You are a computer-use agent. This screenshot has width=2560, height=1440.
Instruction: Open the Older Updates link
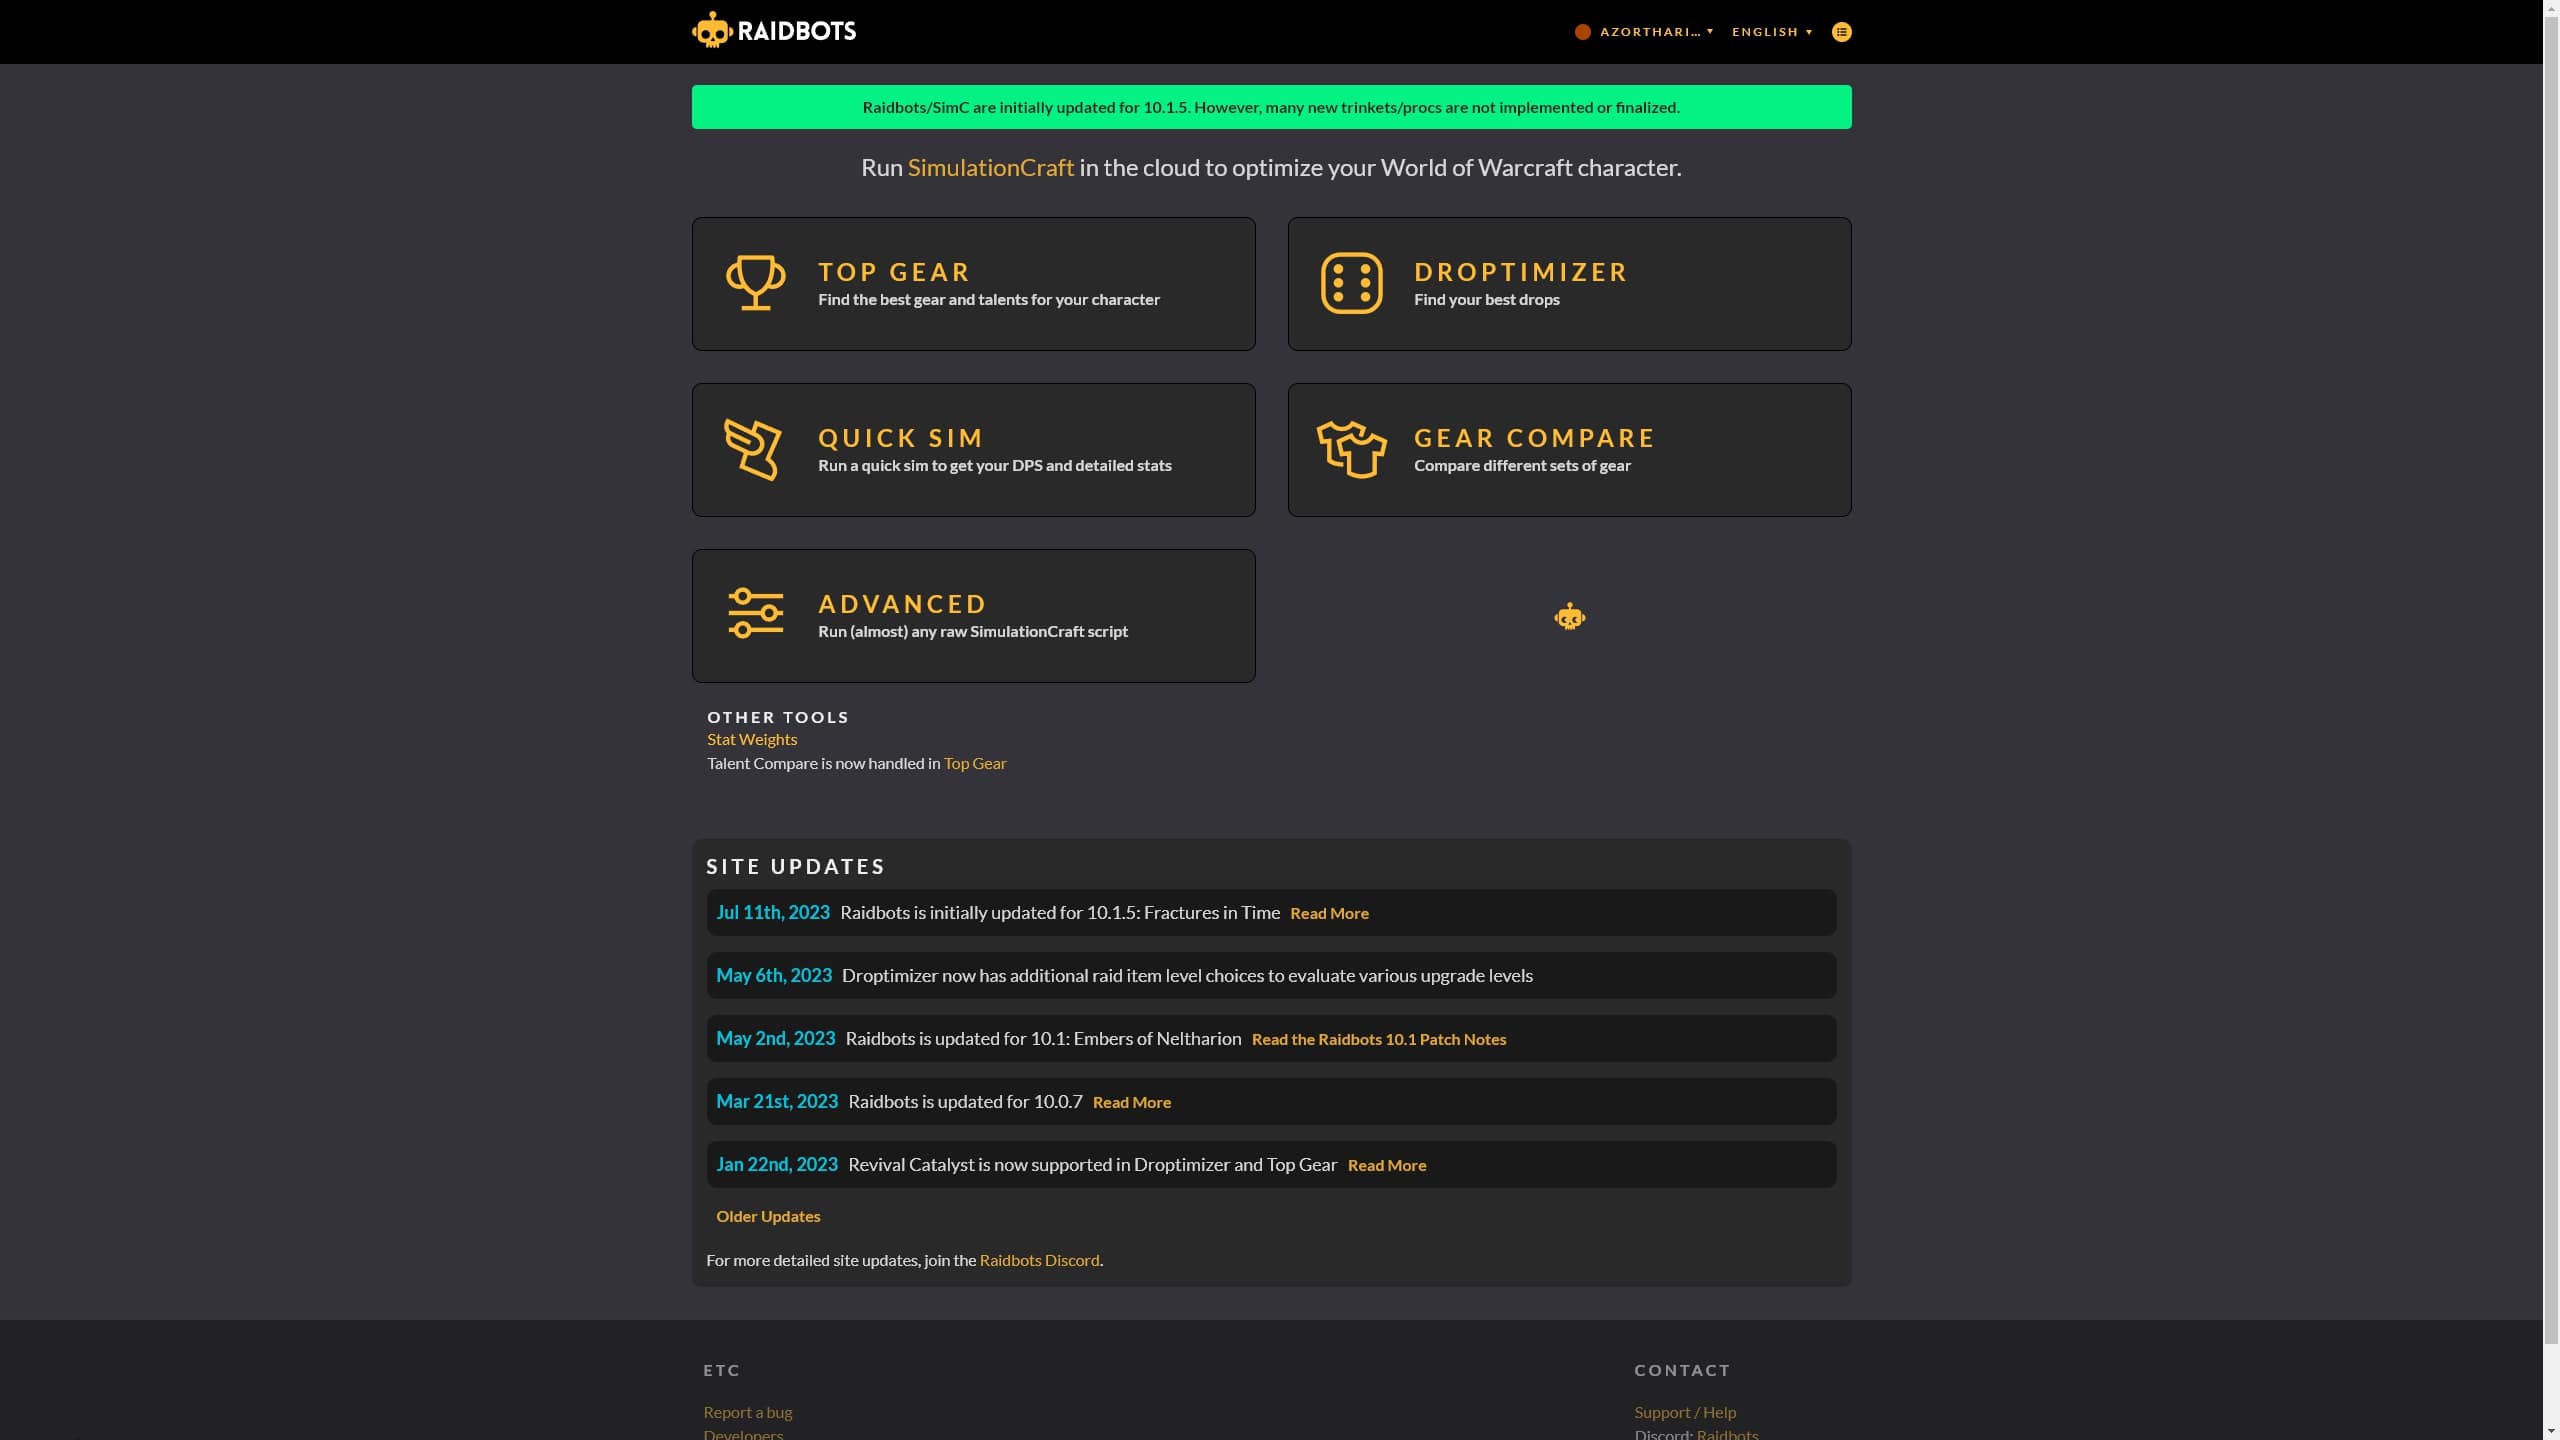pos(767,1216)
